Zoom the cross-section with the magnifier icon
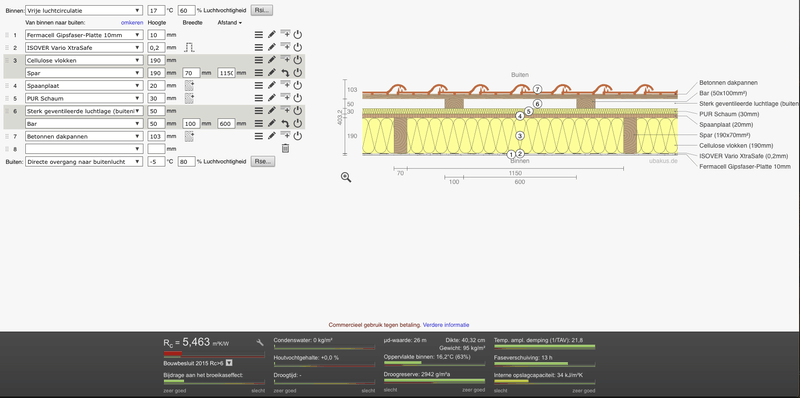Image resolution: width=800 pixels, height=398 pixels. (x=346, y=177)
